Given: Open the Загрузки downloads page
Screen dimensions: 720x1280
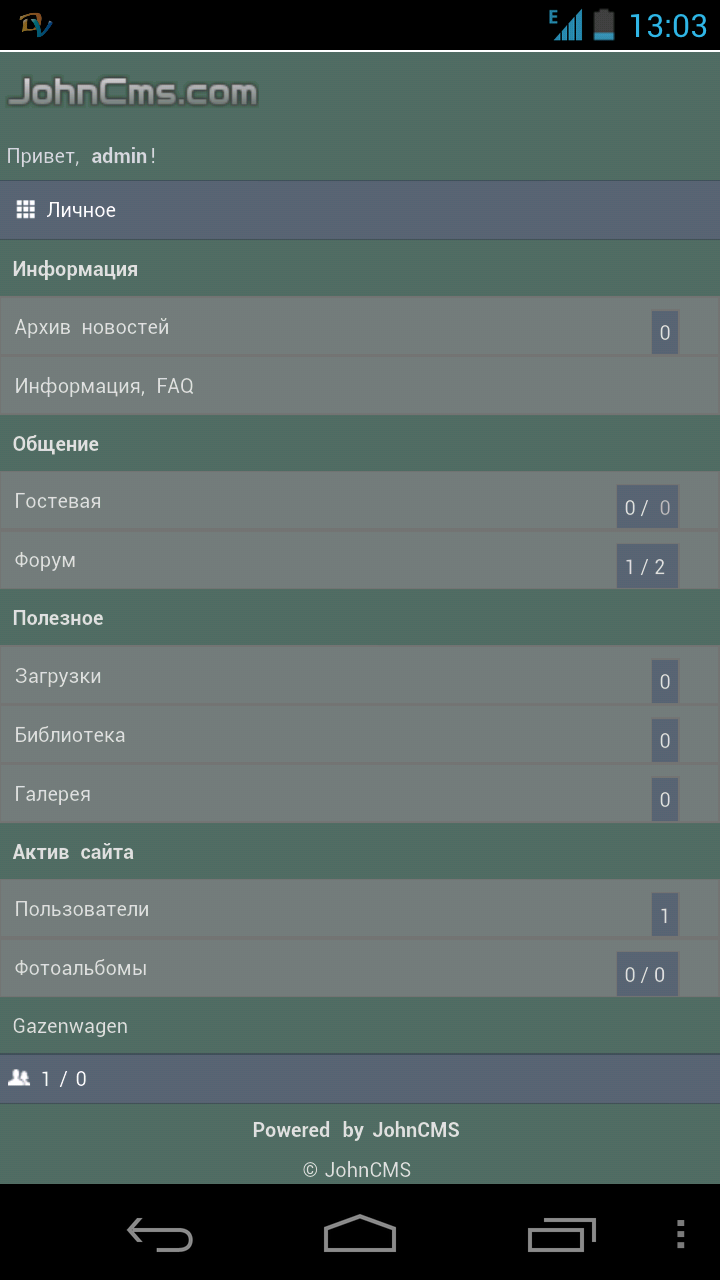Looking at the screenshot, I should [x=58, y=676].
